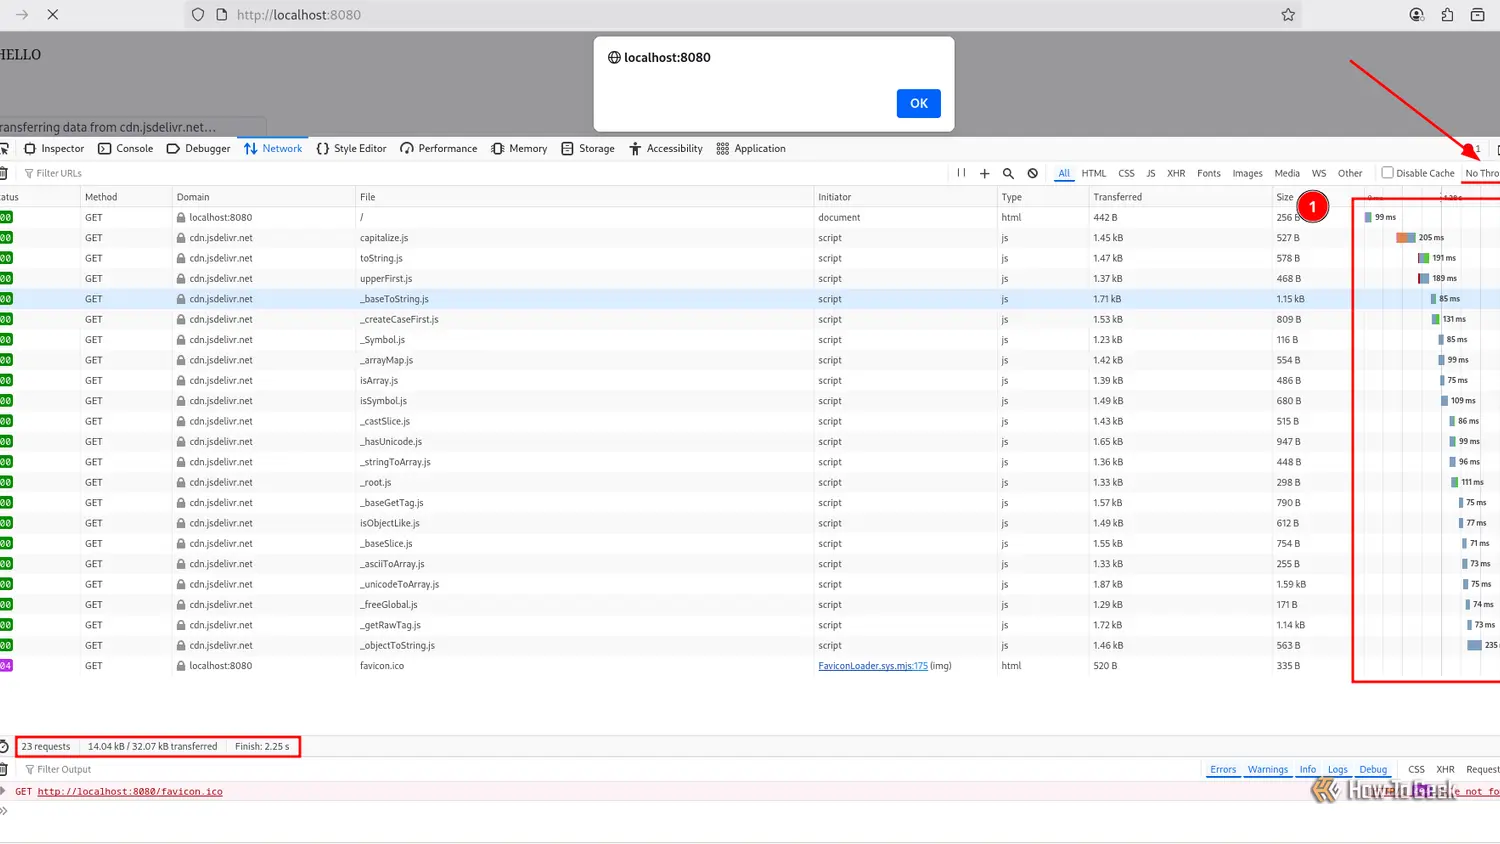Open the Storage tab
The height and width of the screenshot is (844, 1500).
[x=588, y=149]
